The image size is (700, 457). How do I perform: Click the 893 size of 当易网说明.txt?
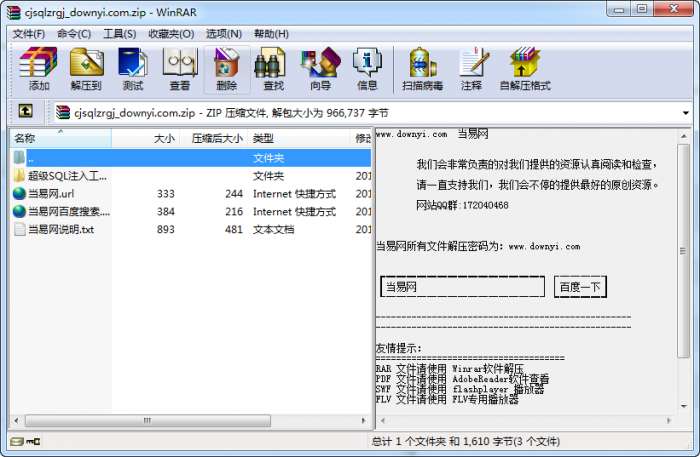(166, 229)
